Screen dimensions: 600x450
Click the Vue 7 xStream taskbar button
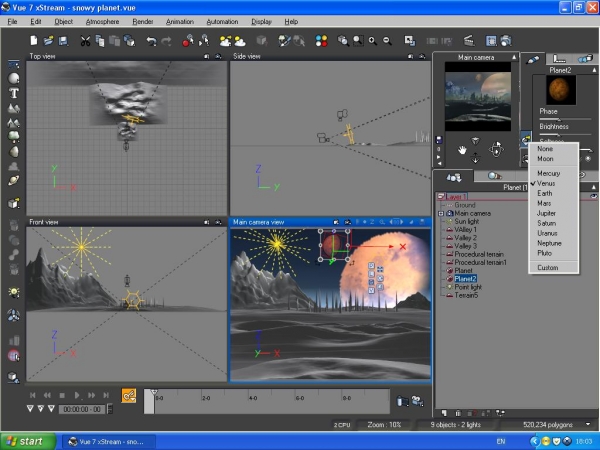pos(109,442)
